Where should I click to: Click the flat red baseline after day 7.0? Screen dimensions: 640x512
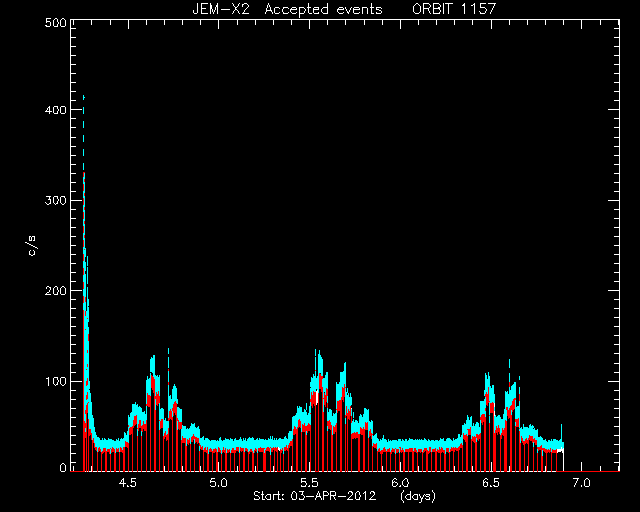click(592, 471)
